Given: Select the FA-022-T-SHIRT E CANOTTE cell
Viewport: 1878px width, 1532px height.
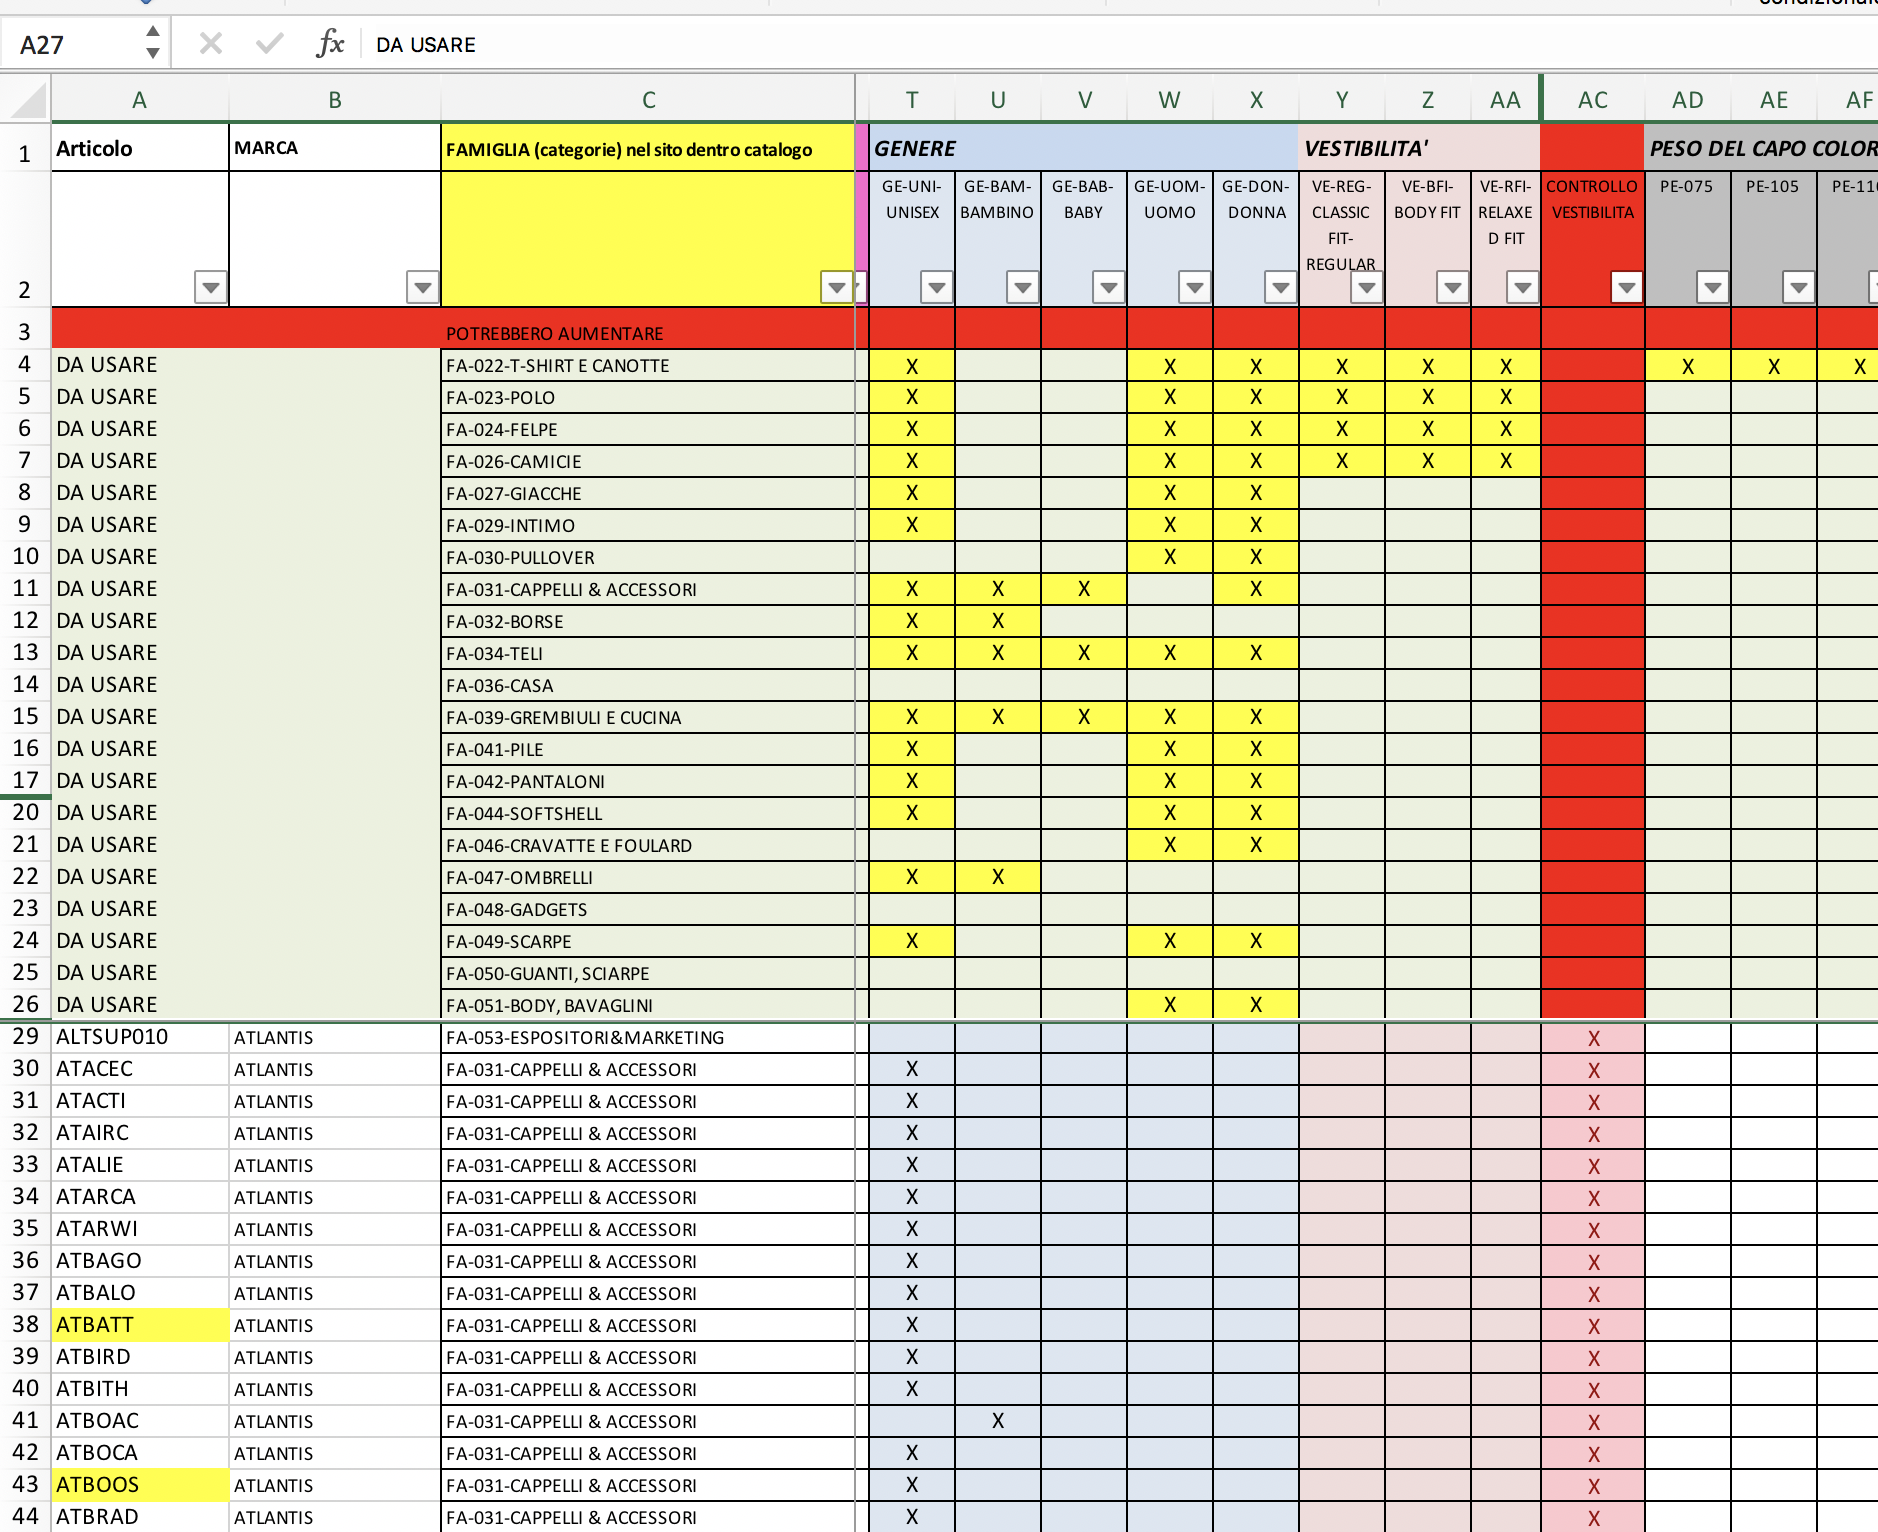Looking at the screenshot, I should pos(648,365).
